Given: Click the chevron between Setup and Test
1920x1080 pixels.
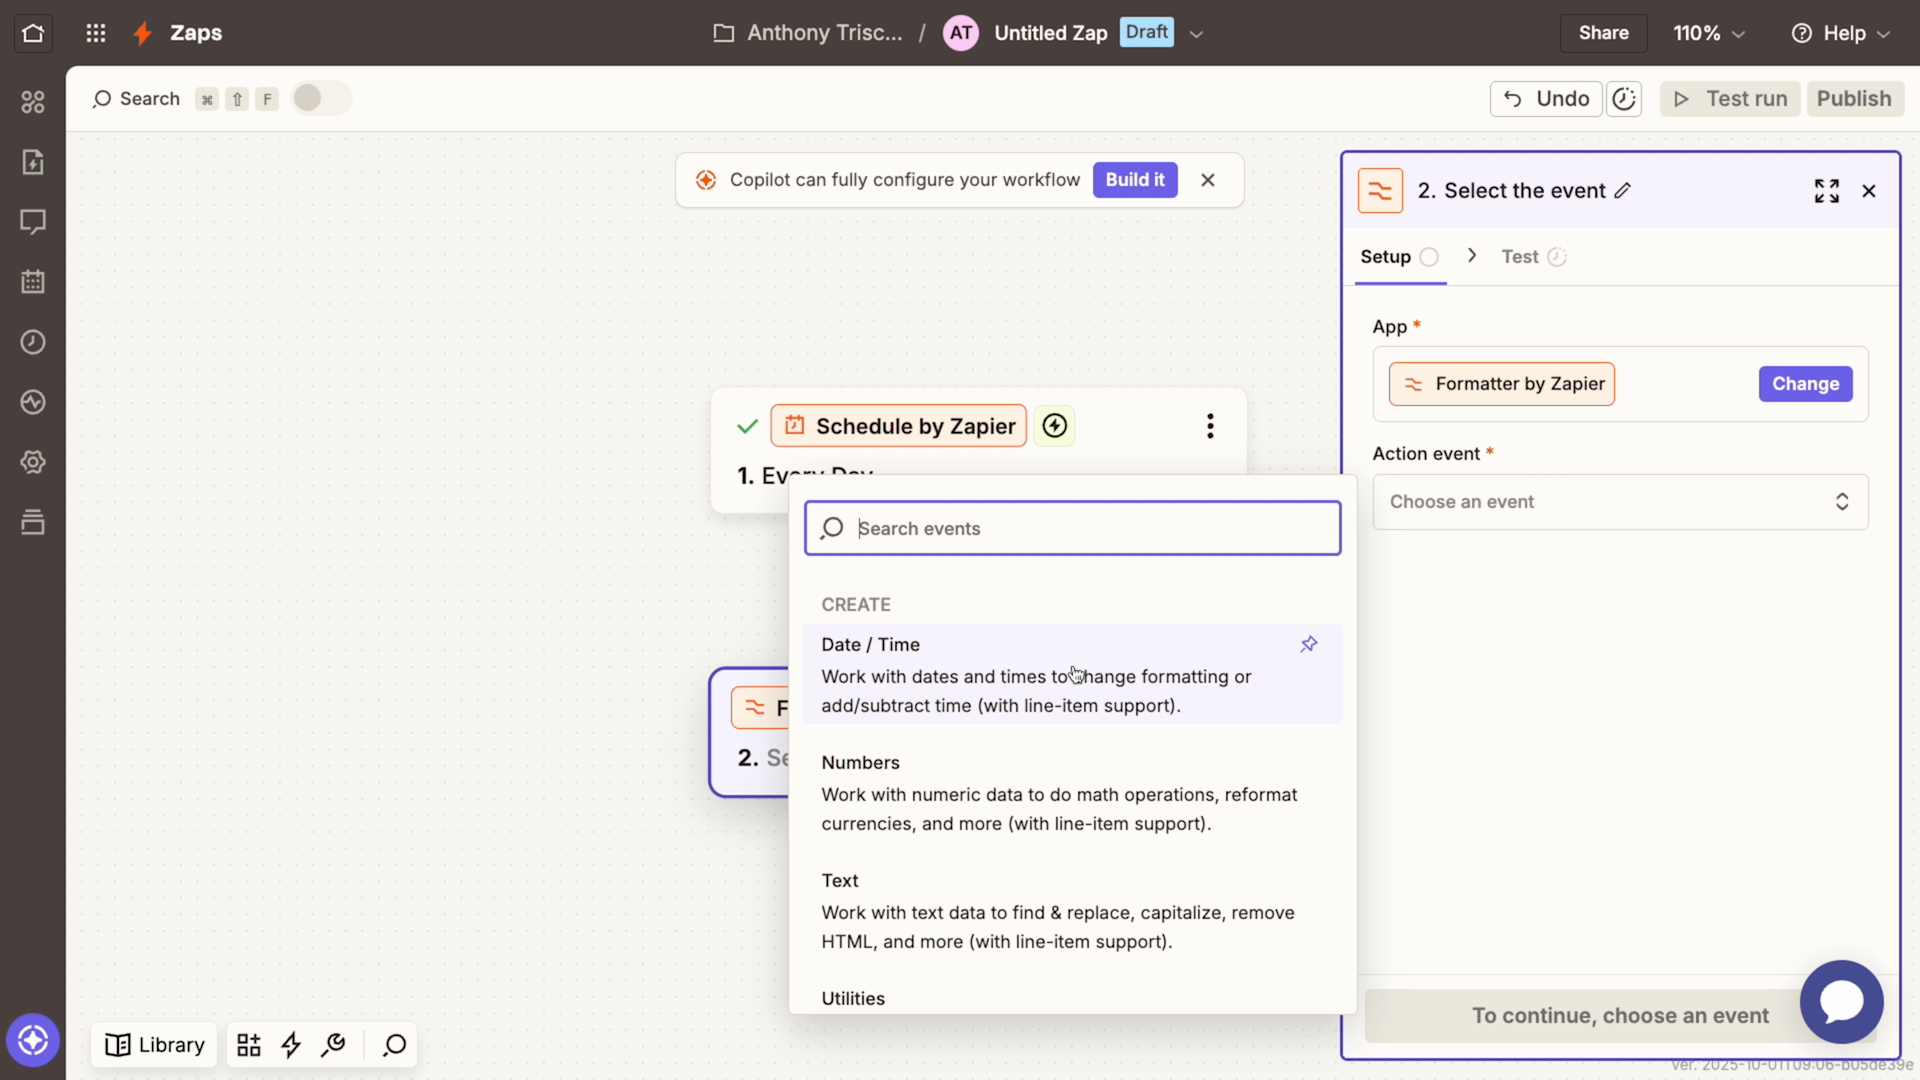Looking at the screenshot, I should pyautogui.click(x=1472, y=256).
